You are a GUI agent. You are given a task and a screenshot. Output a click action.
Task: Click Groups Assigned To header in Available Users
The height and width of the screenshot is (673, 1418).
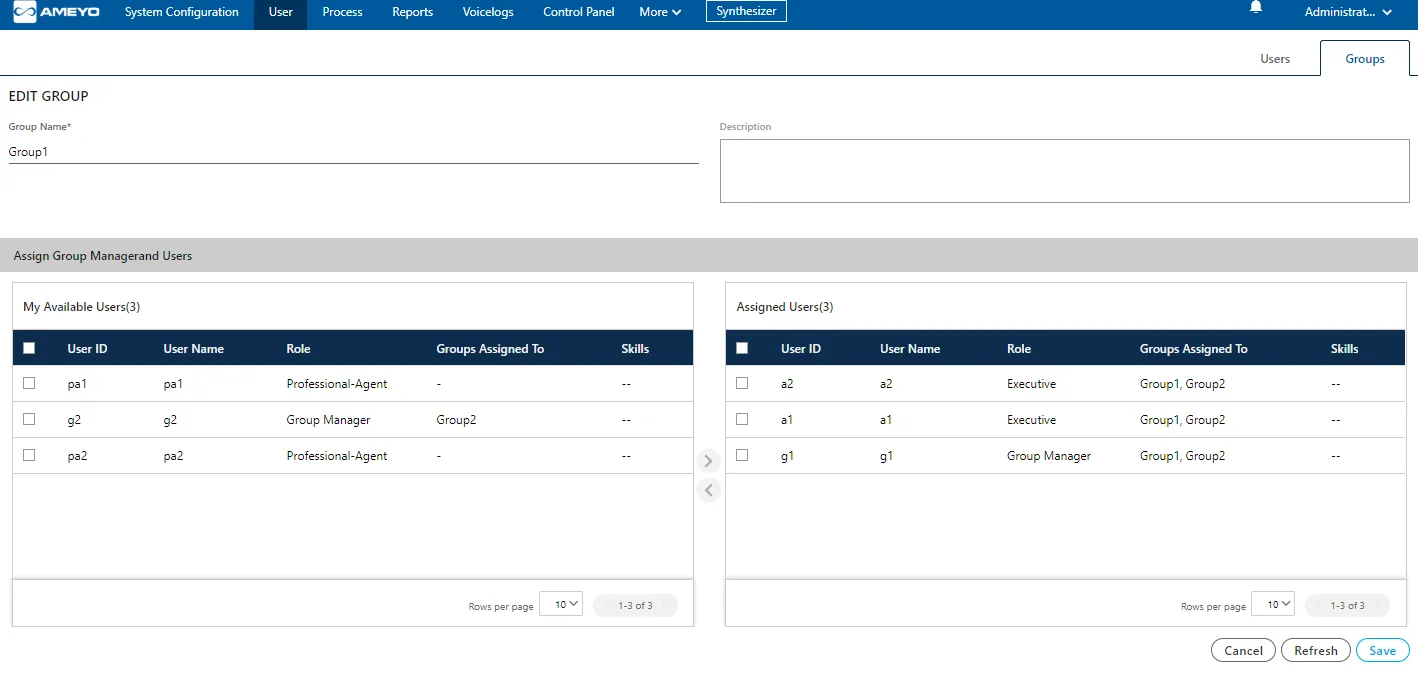(490, 349)
